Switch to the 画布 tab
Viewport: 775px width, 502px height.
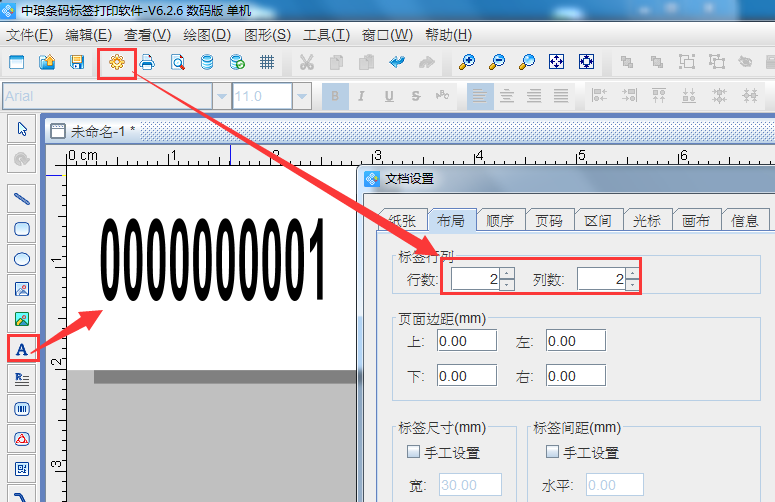click(x=696, y=220)
